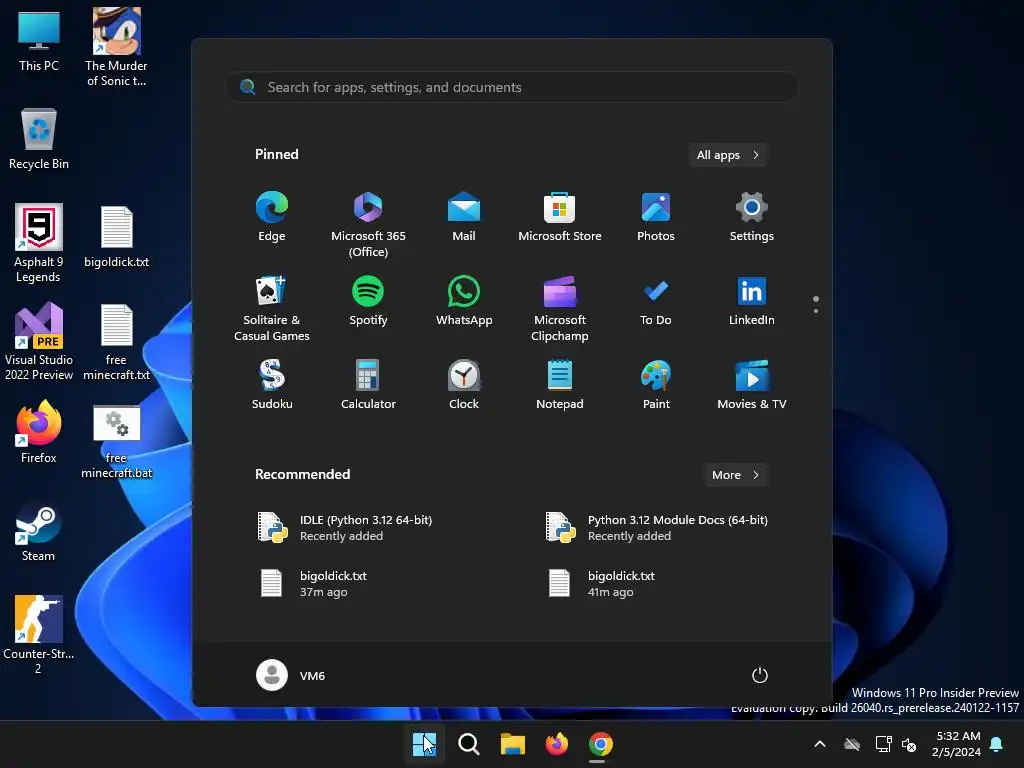1024x768 pixels.
Task: Select Firefox desktop shortcut
Action: [x=39, y=433]
